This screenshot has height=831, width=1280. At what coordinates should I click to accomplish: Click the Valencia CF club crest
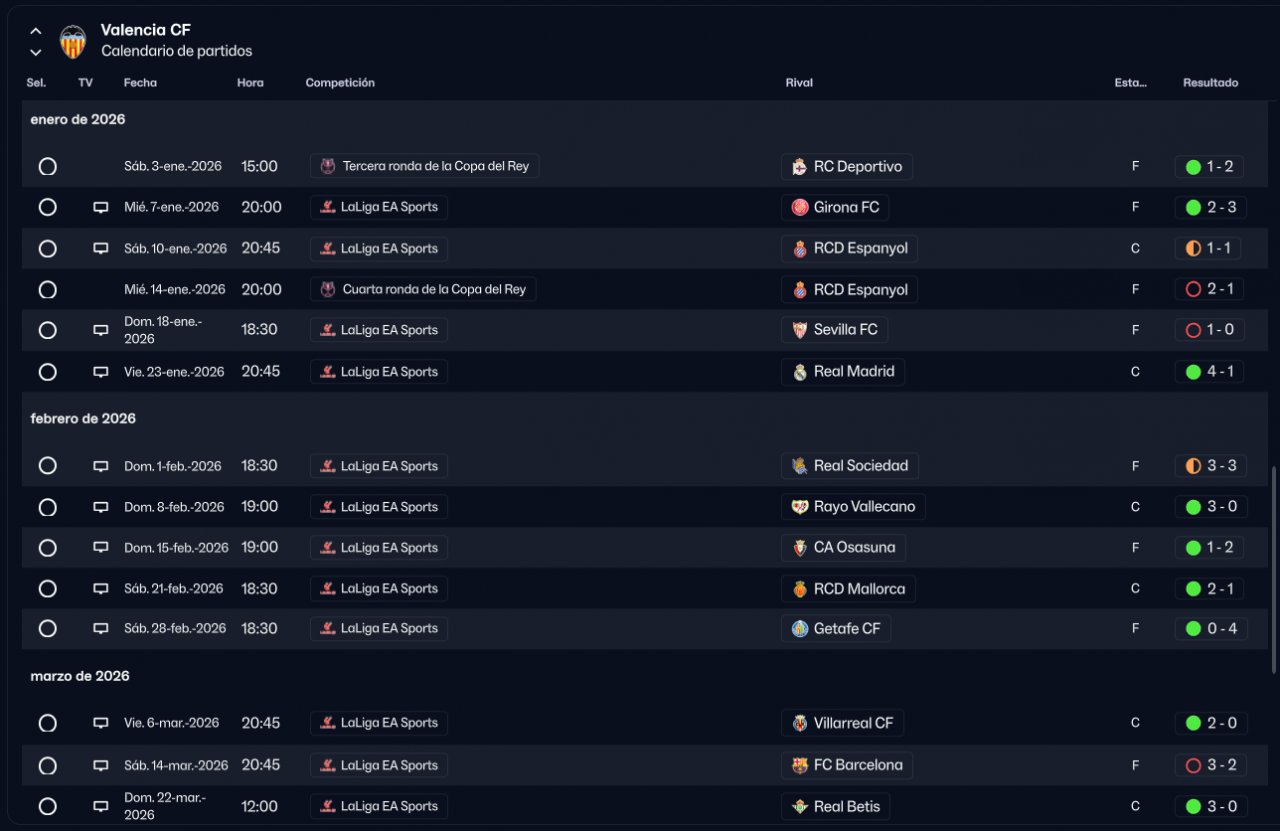[x=73, y=41]
